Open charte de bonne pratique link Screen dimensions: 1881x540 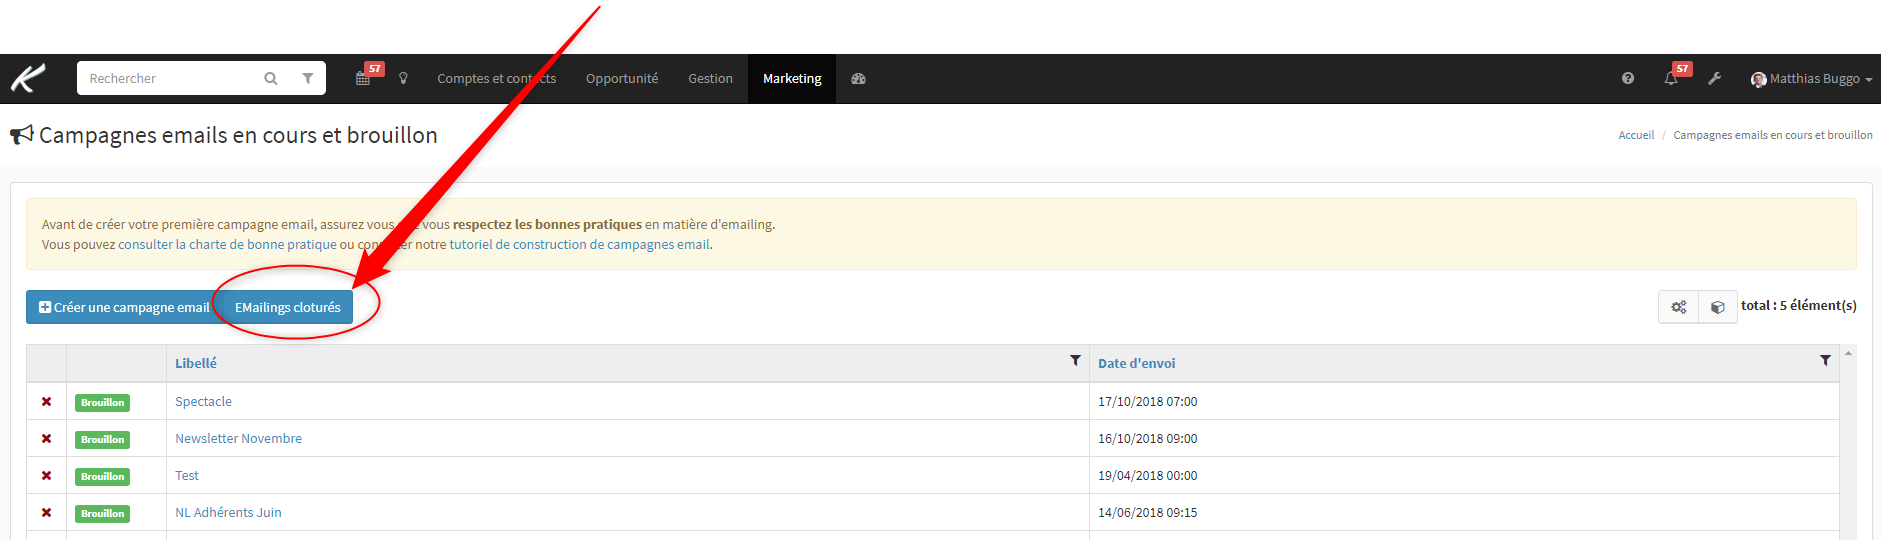(x=227, y=244)
